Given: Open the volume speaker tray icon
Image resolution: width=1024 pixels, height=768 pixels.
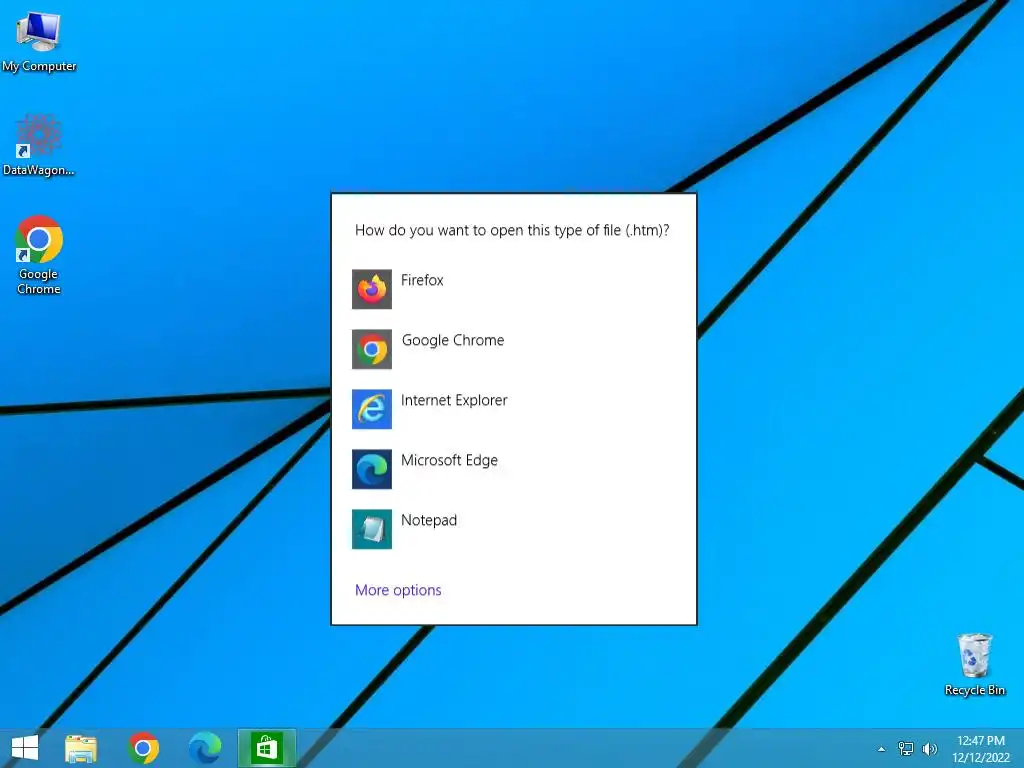Looking at the screenshot, I should click(x=929, y=748).
